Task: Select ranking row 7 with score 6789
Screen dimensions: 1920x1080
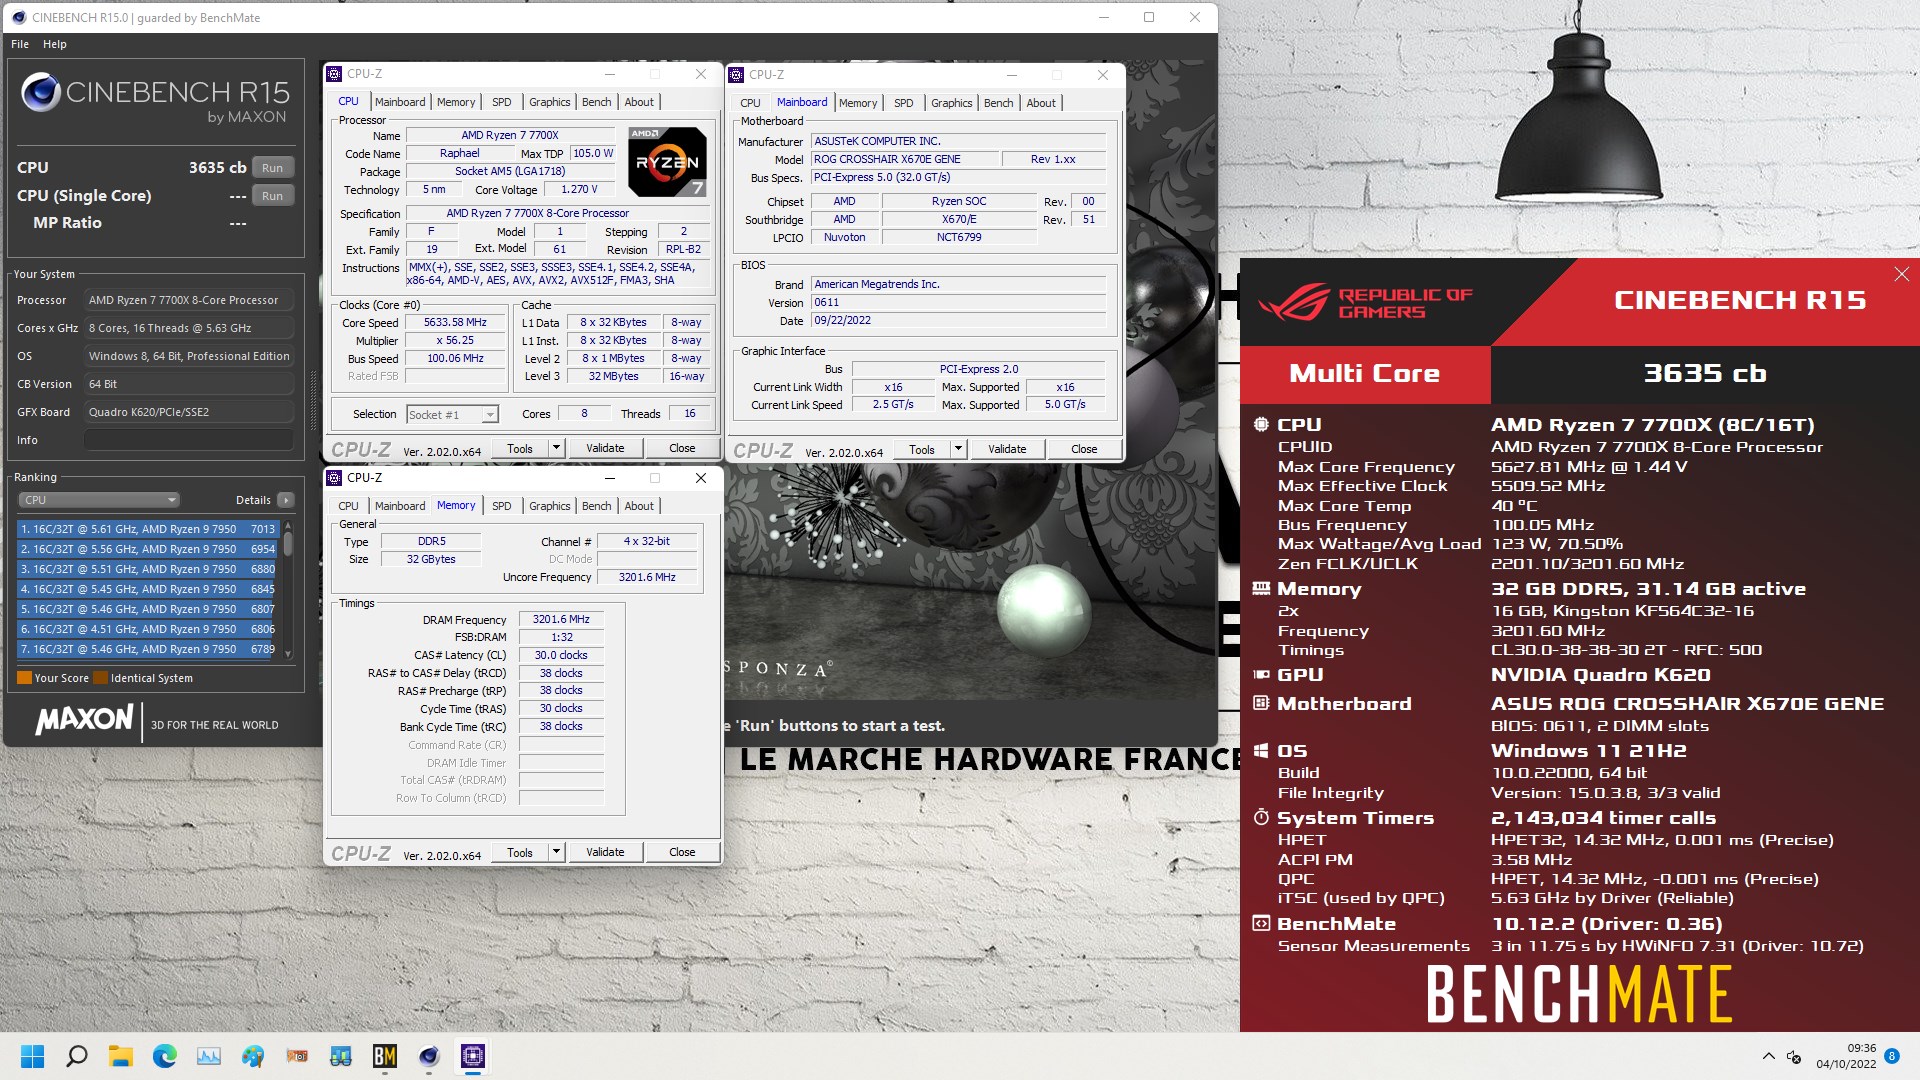Action: tap(148, 649)
